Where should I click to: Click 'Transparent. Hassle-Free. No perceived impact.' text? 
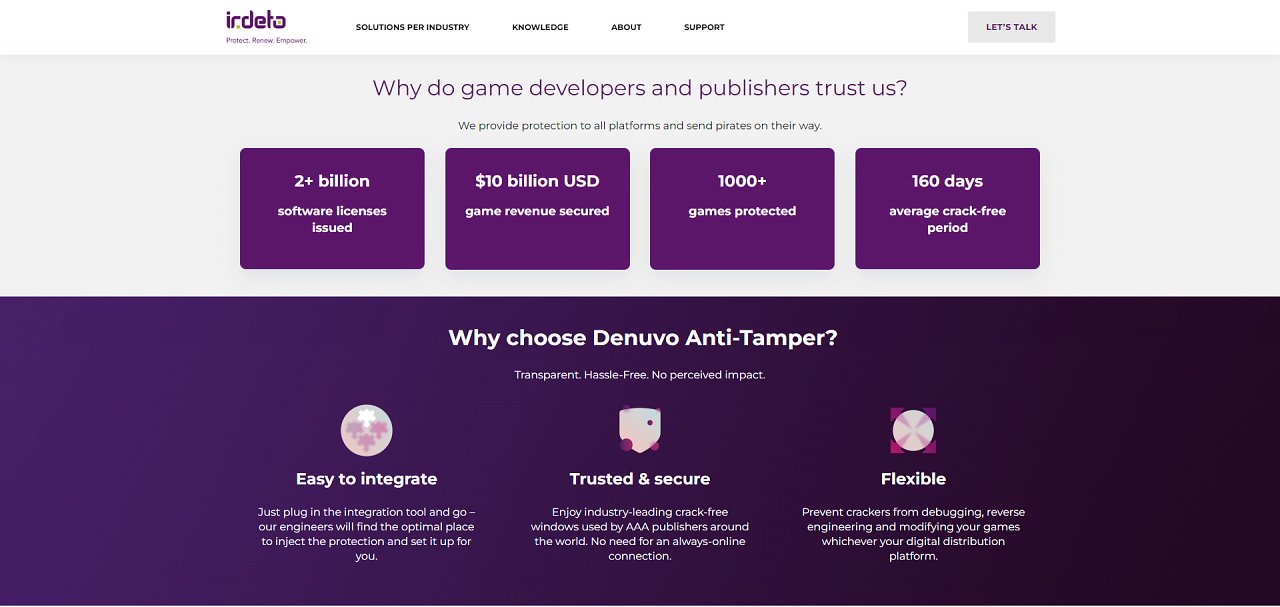point(640,375)
